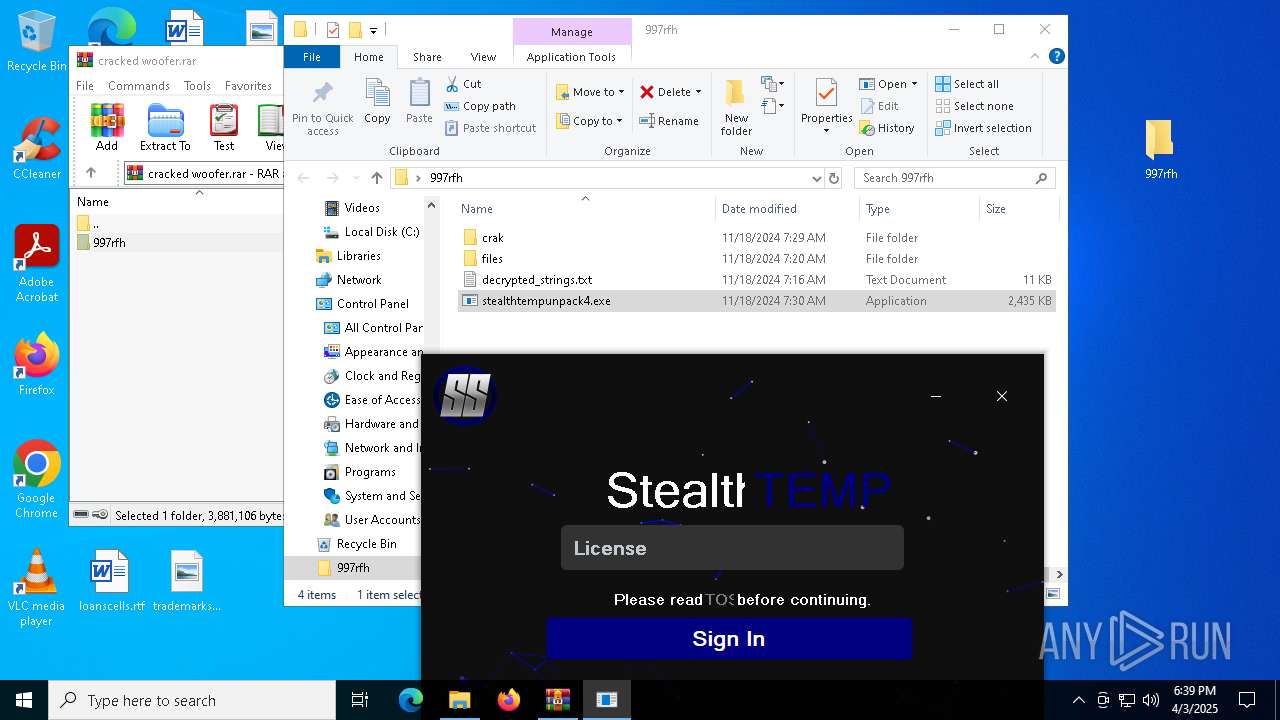Click Select all in ribbon
This screenshot has width=1280, height=720.
point(967,84)
